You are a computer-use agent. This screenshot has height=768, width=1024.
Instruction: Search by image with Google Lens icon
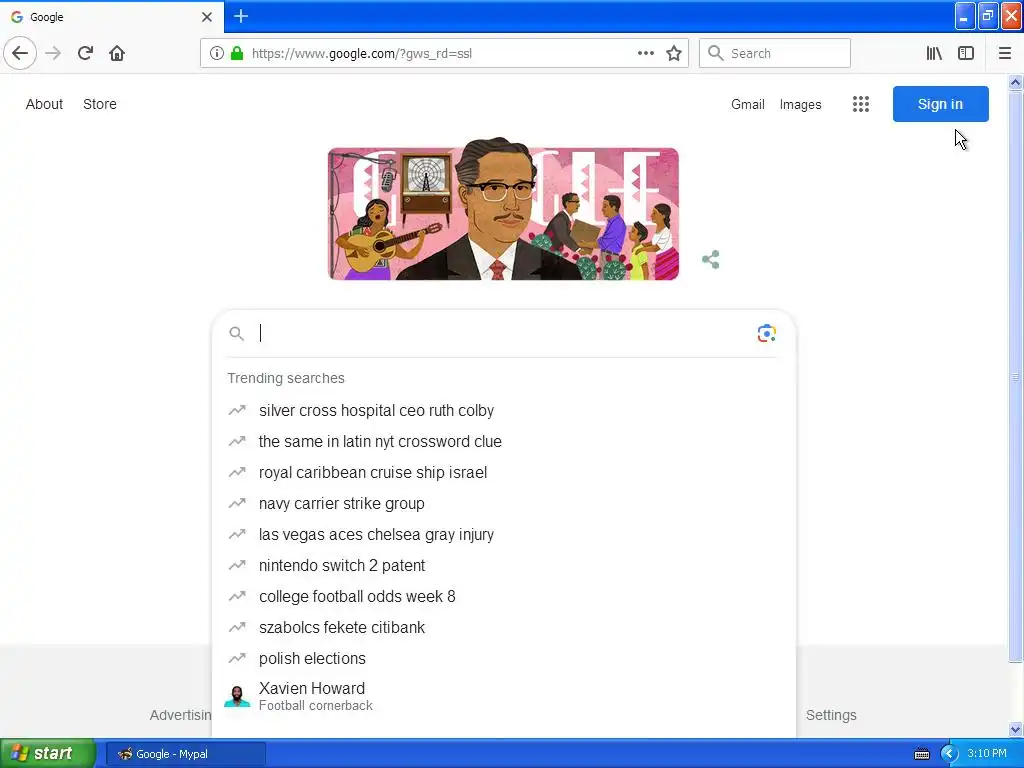pos(767,333)
